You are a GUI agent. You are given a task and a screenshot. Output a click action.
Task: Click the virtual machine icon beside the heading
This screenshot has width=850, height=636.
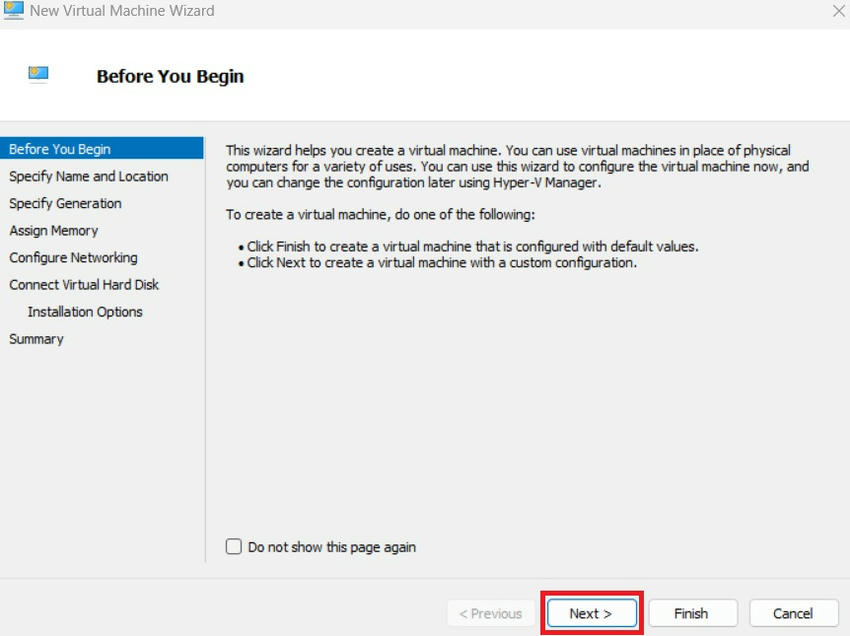tap(39, 75)
